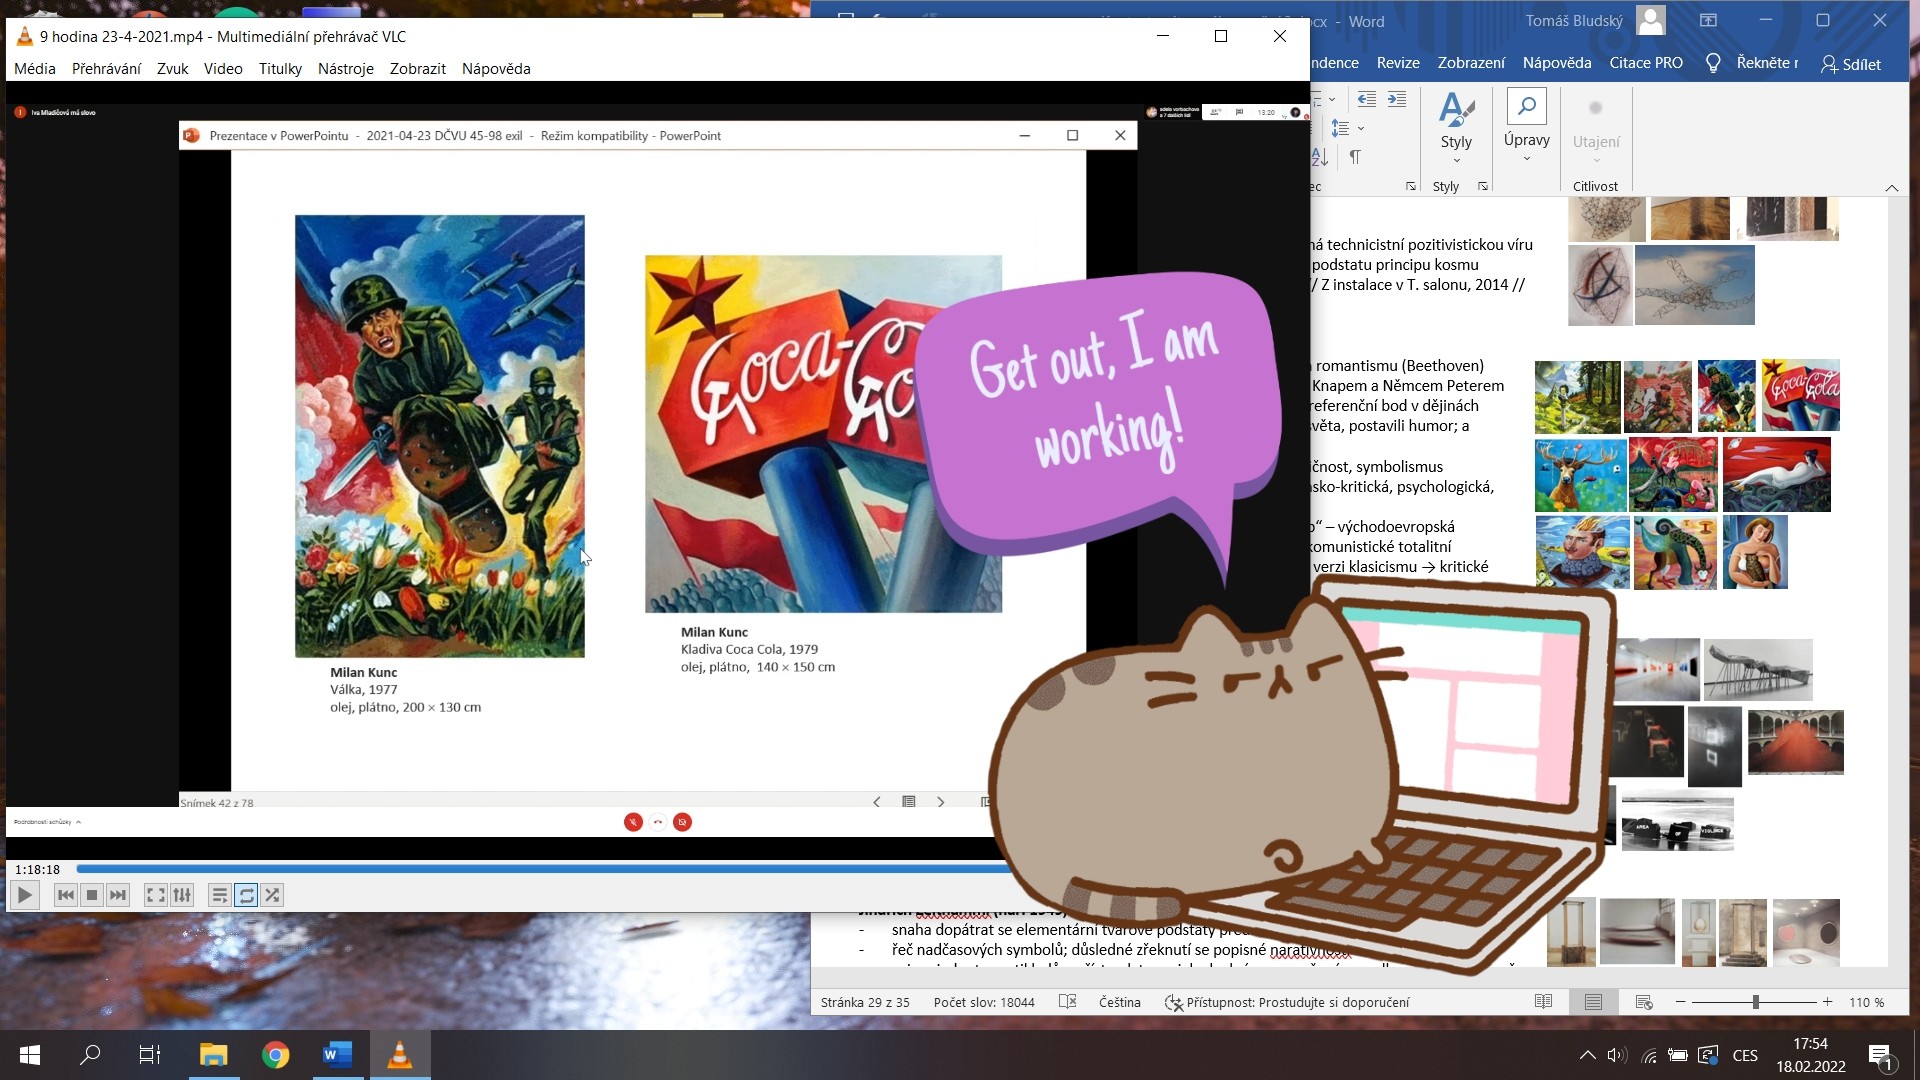
Task: Click the line spacing icon in Word
Action: pyautogui.click(x=1341, y=128)
